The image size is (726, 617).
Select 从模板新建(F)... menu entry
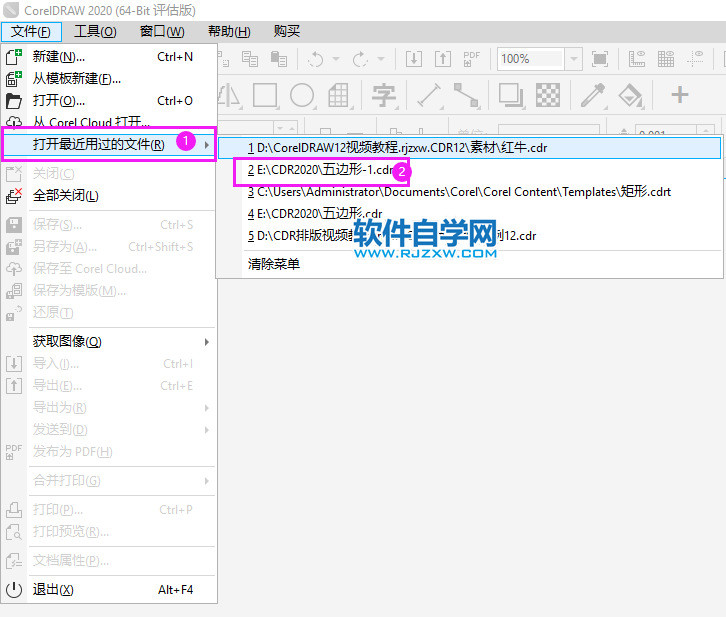point(109,79)
